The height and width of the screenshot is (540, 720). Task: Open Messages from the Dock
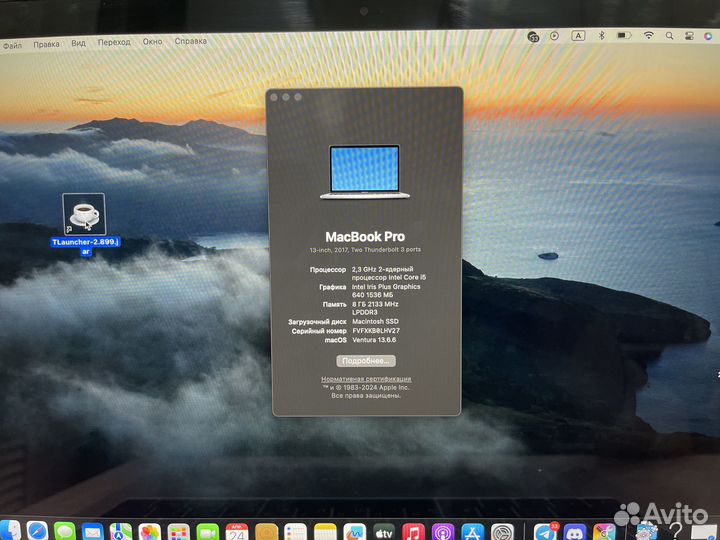tap(65, 531)
